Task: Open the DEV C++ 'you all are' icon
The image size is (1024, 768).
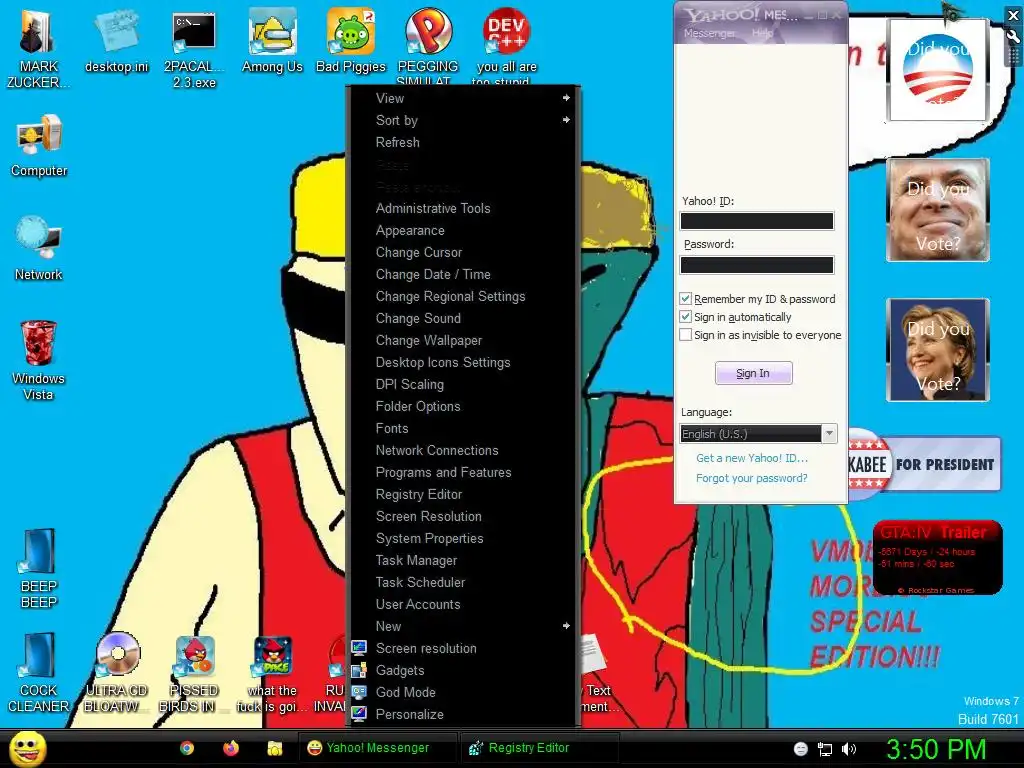Action: [506, 46]
